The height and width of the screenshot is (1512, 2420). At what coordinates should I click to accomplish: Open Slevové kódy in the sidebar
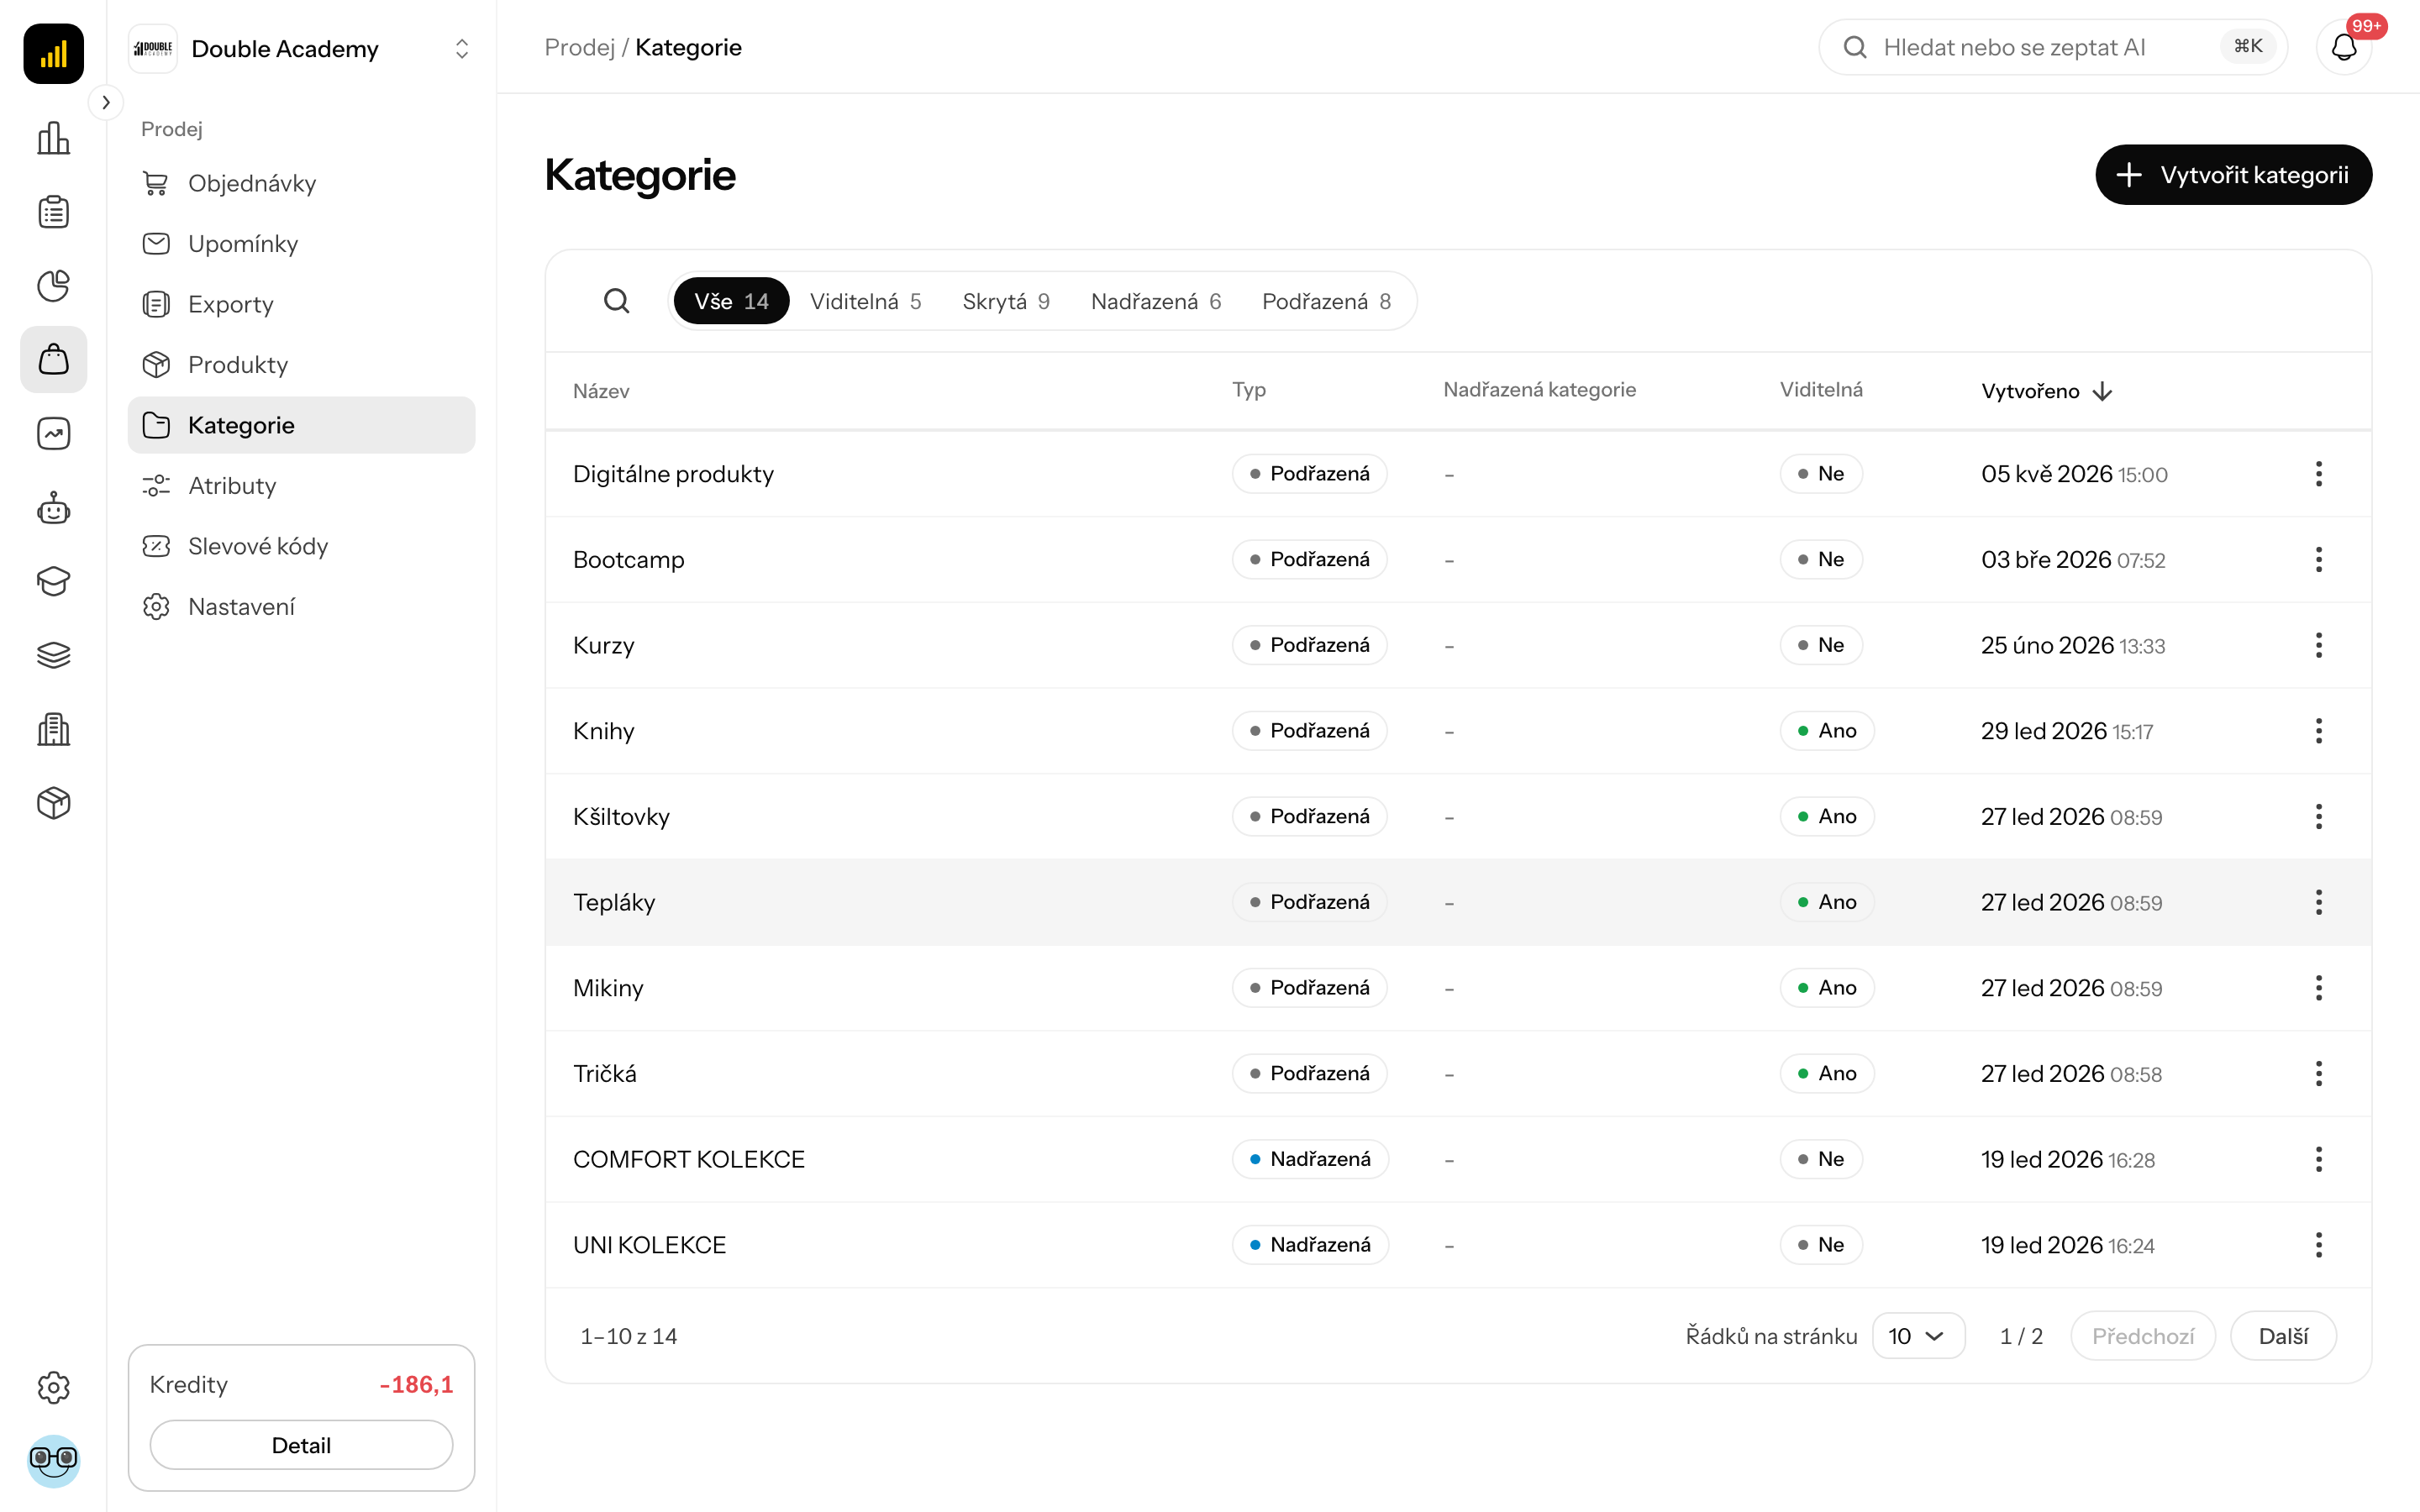[301, 546]
